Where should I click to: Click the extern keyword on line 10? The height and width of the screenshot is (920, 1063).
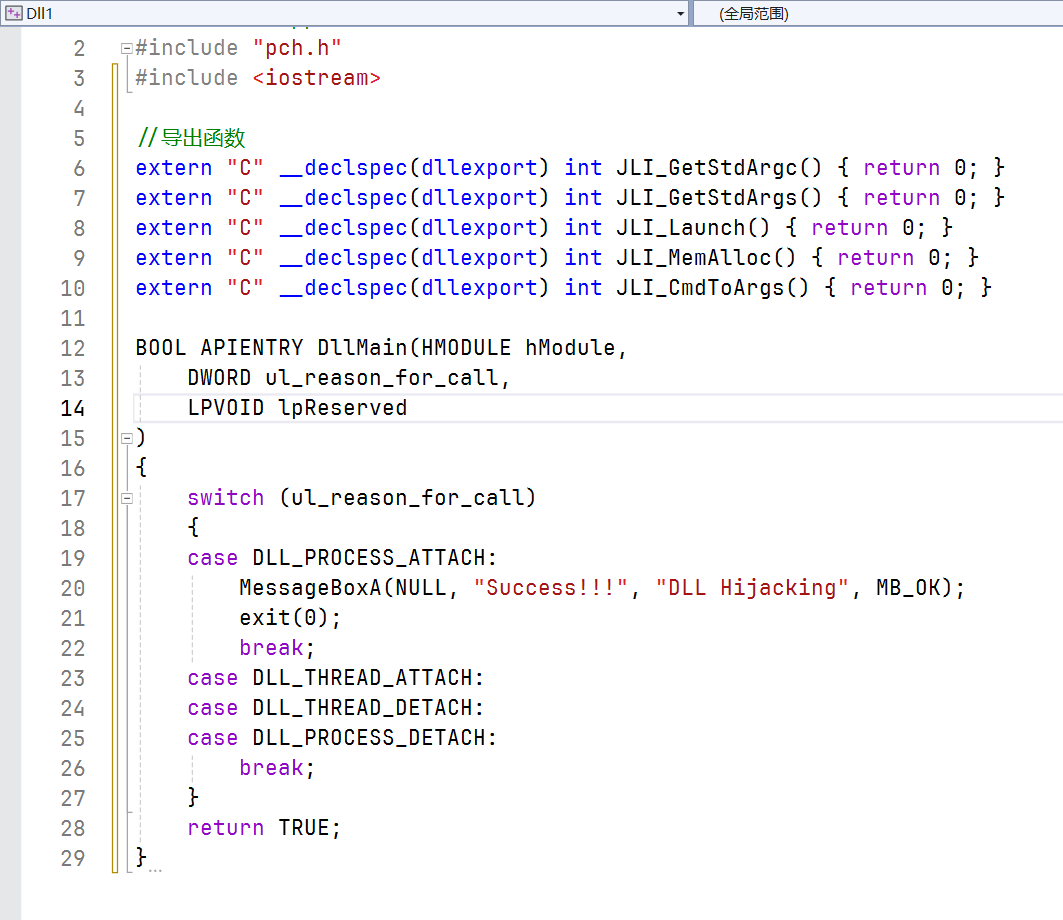(x=174, y=287)
